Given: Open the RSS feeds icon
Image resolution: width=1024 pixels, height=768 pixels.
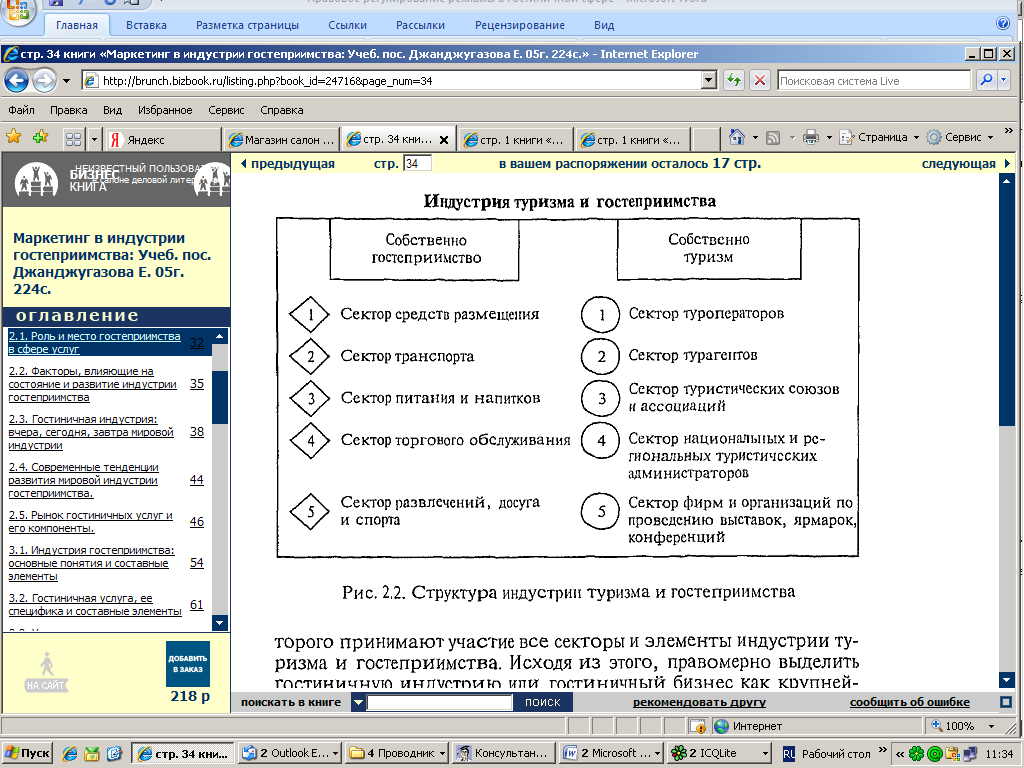Looking at the screenshot, I should pyautogui.click(x=773, y=138).
